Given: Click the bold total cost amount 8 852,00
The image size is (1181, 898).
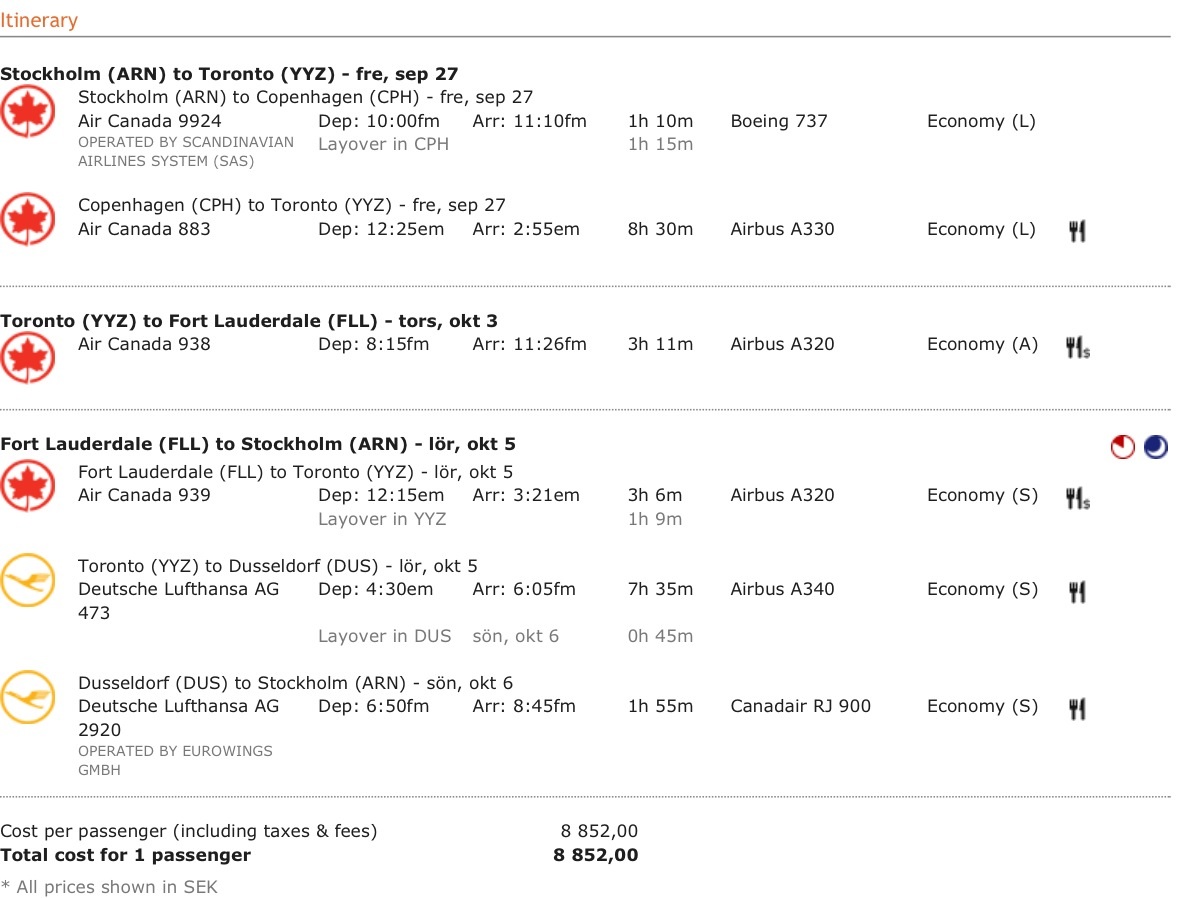Looking at the screenshot, I should (596, 855).
